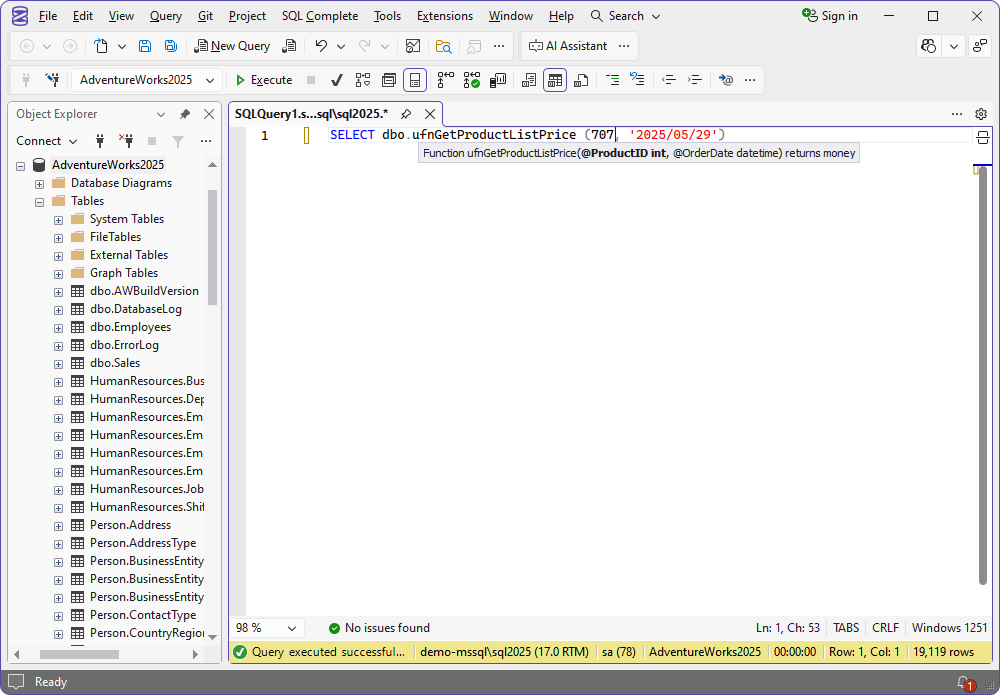Click the Undo icon on the toolbar
The image size is (1000, 695).
[x=319, y=46]
